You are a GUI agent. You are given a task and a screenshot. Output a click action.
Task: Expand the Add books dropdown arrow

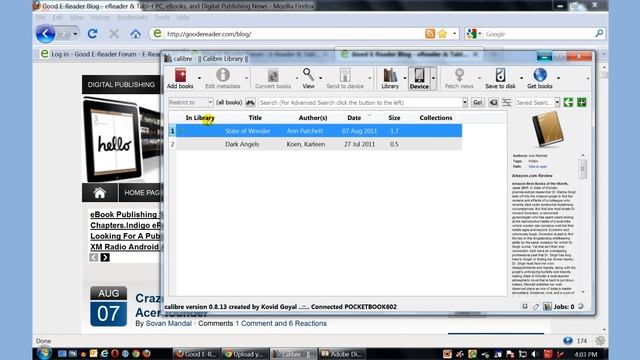[199, 78]
